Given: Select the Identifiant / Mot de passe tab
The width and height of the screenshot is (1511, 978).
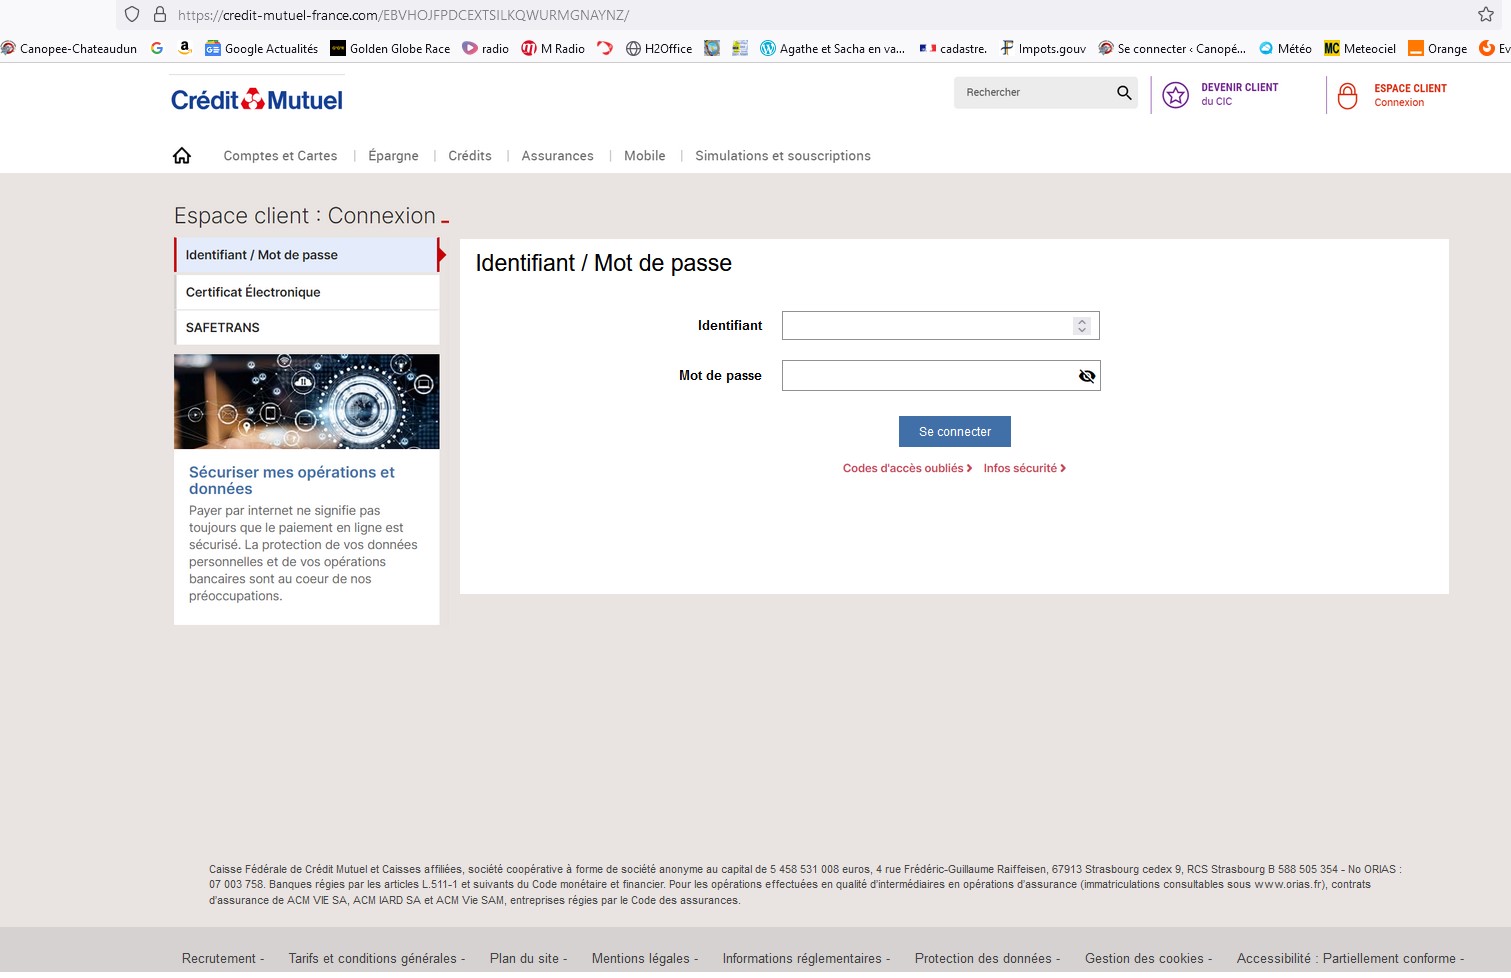Looking at the screenshot, I should point(307,255).
